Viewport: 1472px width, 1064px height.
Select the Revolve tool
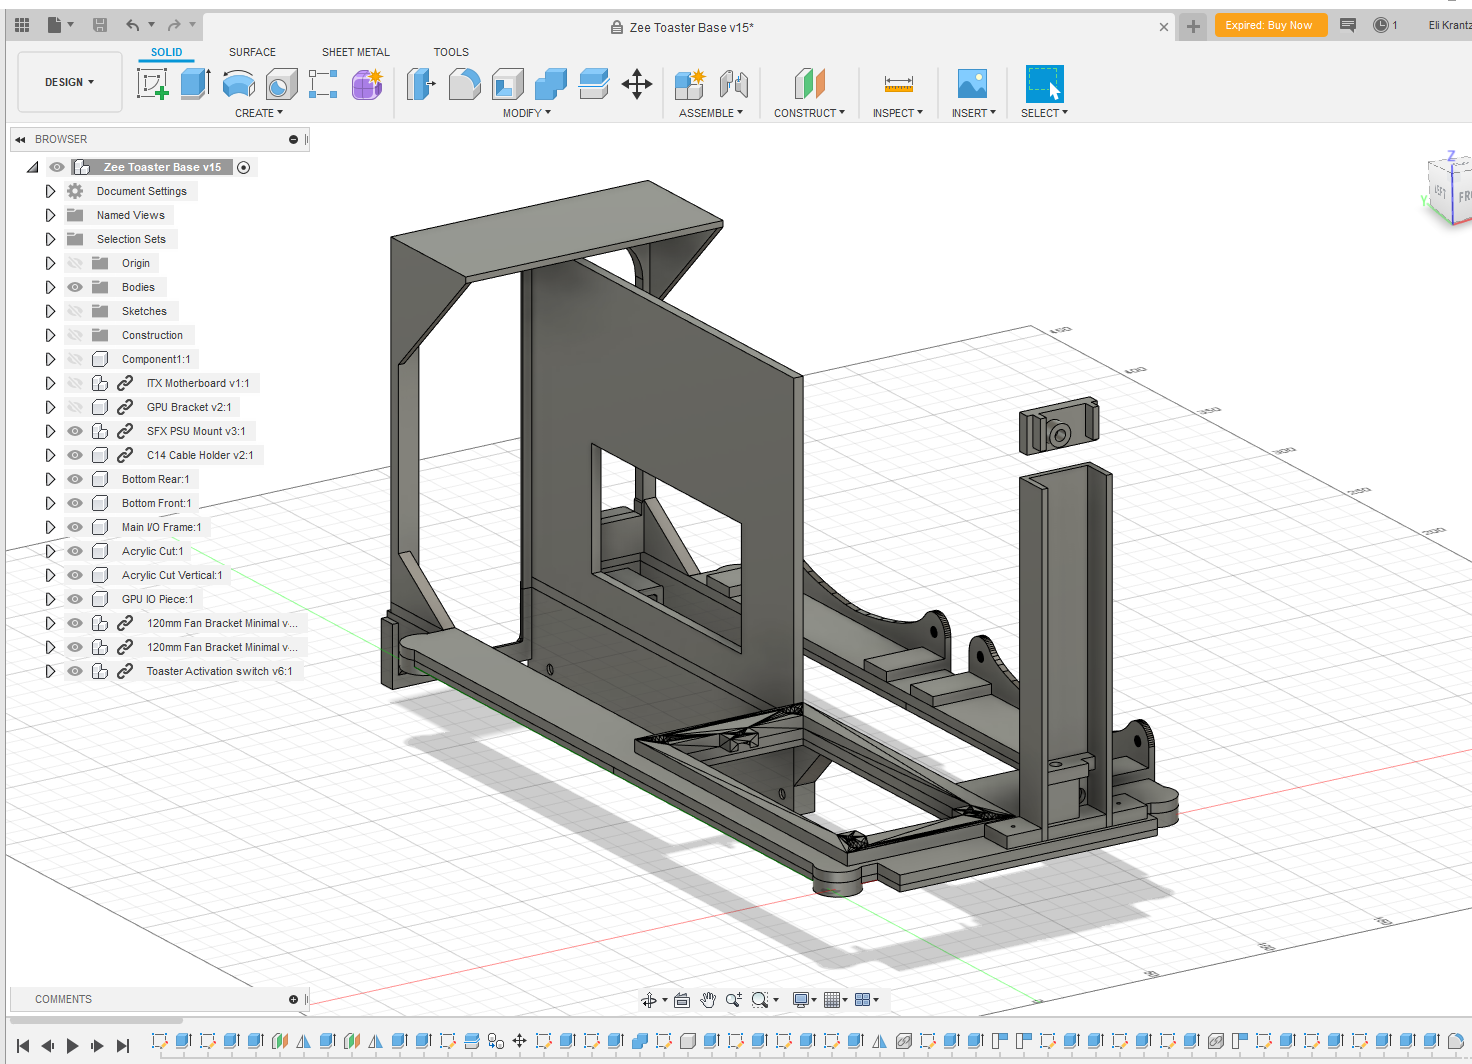pos(238,84)
